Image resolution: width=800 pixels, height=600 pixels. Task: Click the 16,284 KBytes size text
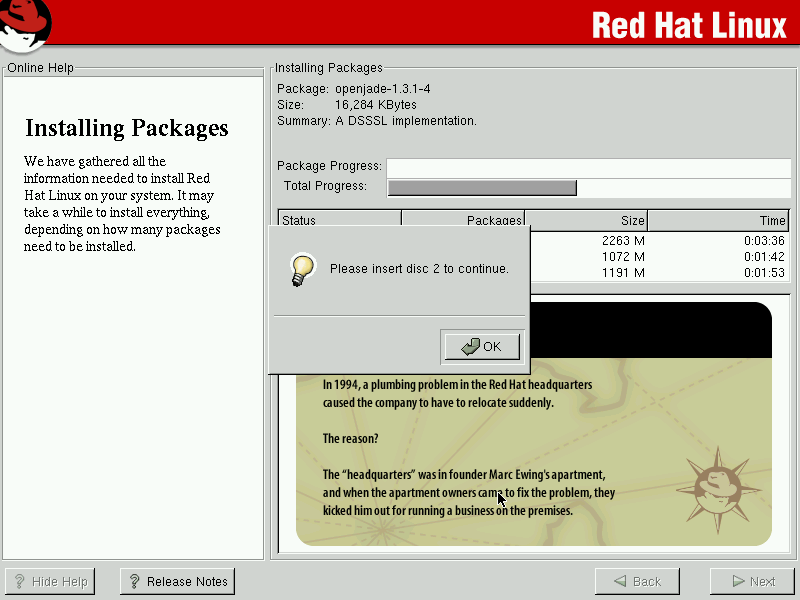[376, 105]
